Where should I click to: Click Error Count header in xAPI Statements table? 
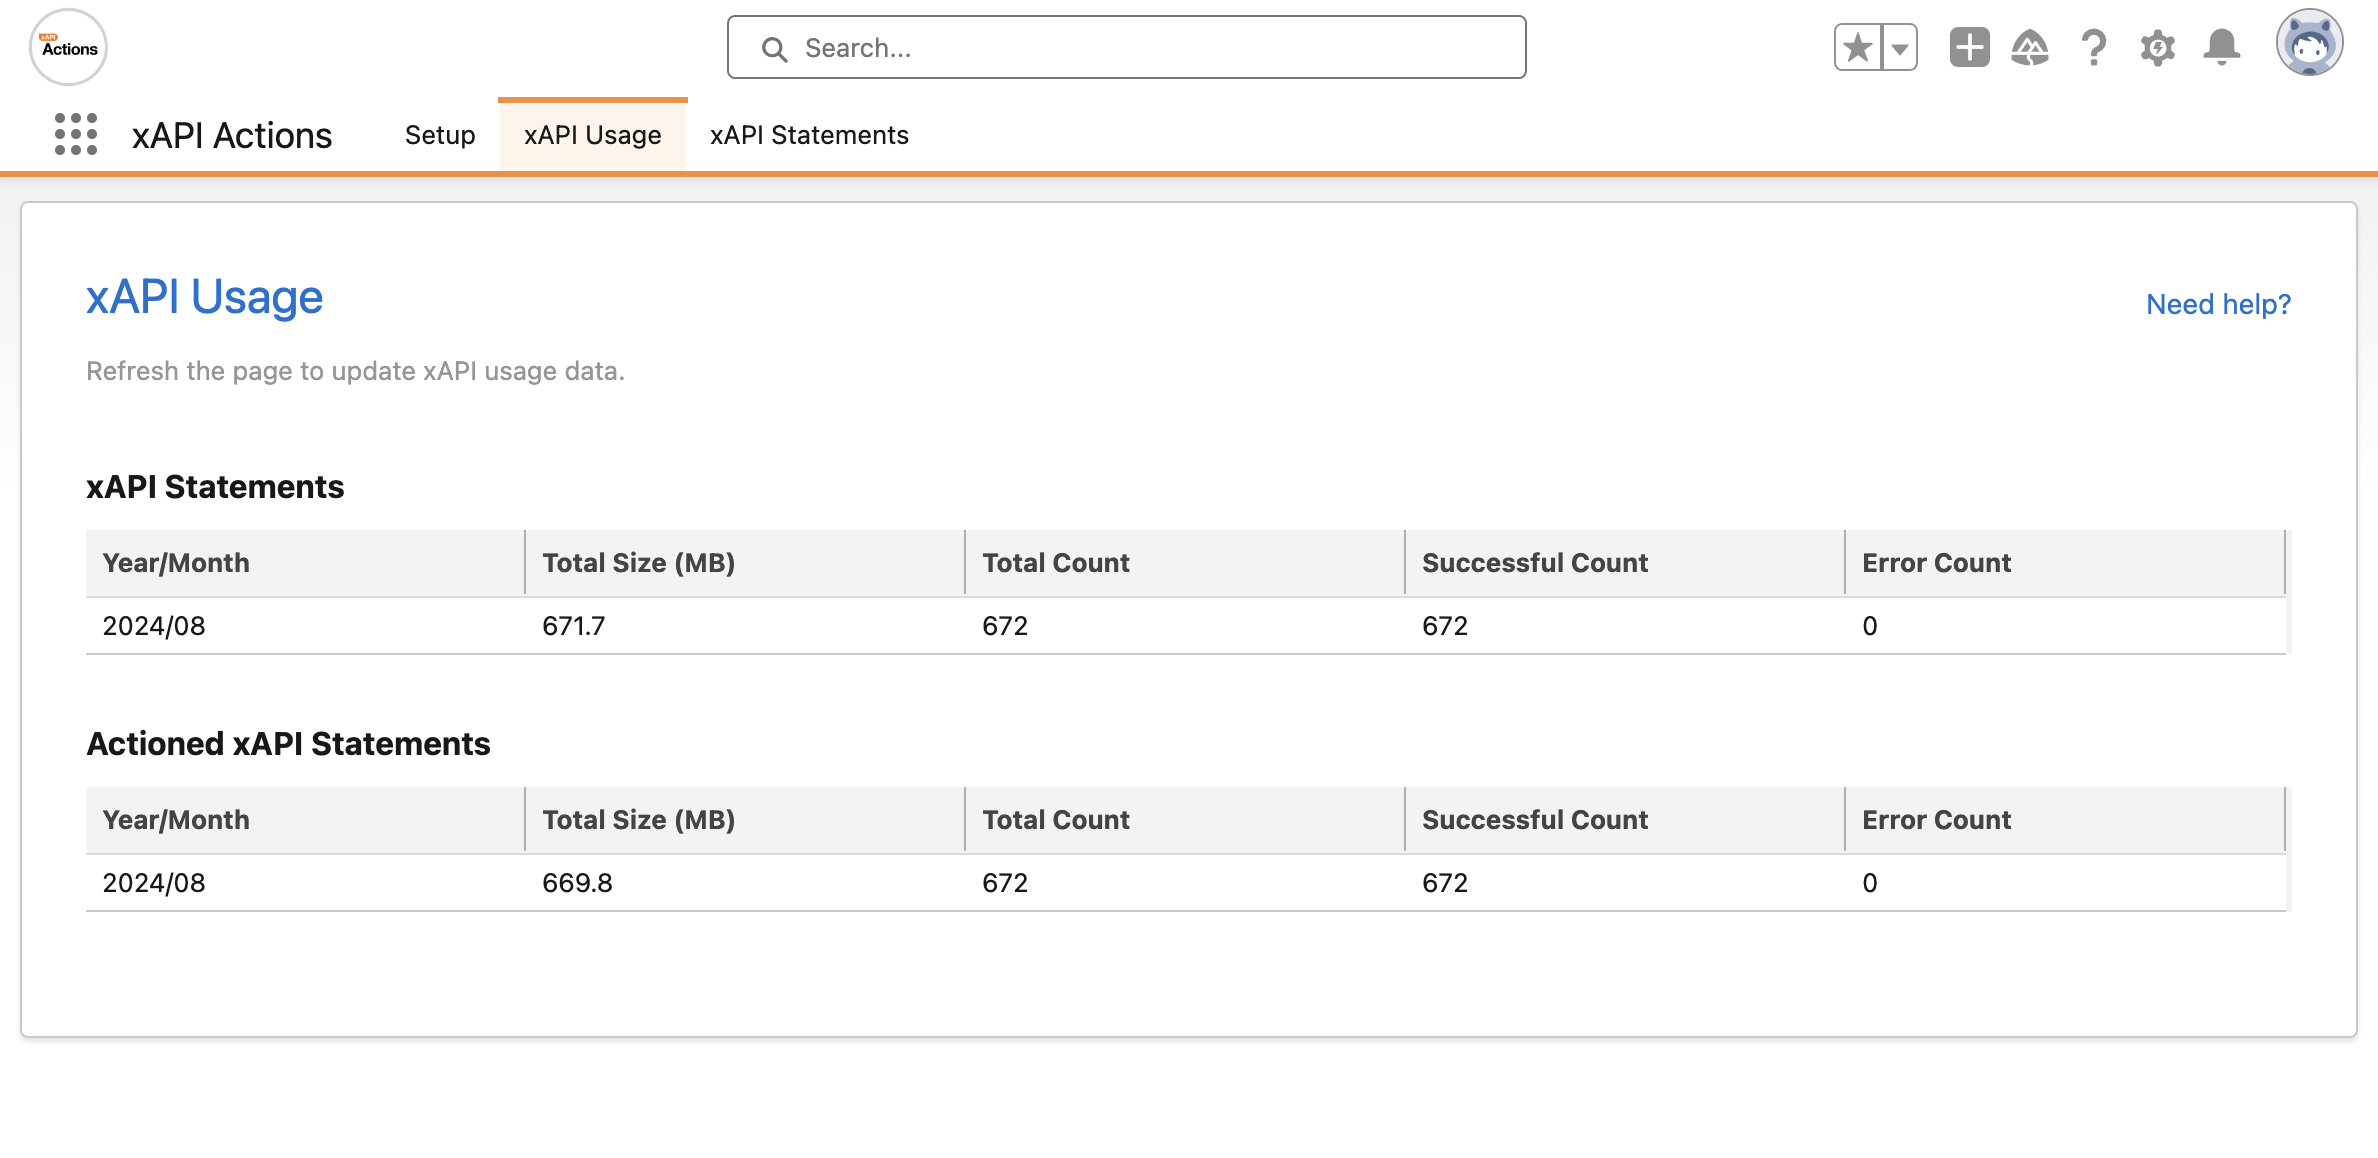click(1936, 563)
